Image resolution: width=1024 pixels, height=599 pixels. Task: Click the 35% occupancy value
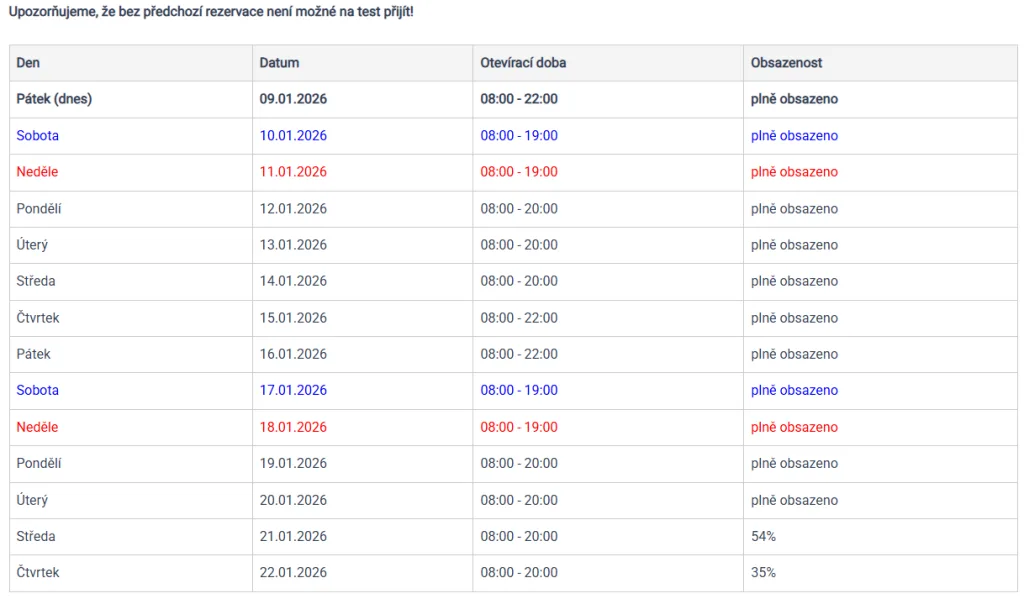(x=763, y=573)
